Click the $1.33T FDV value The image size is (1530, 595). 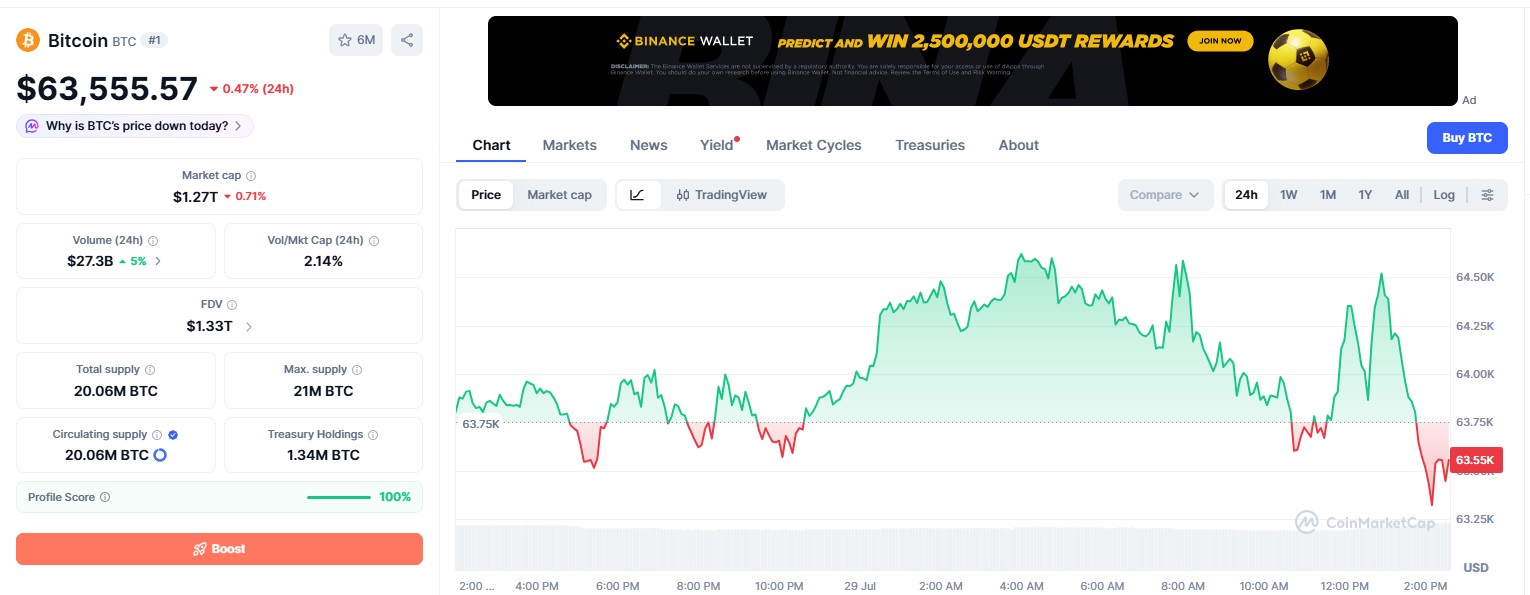point(209,326)
